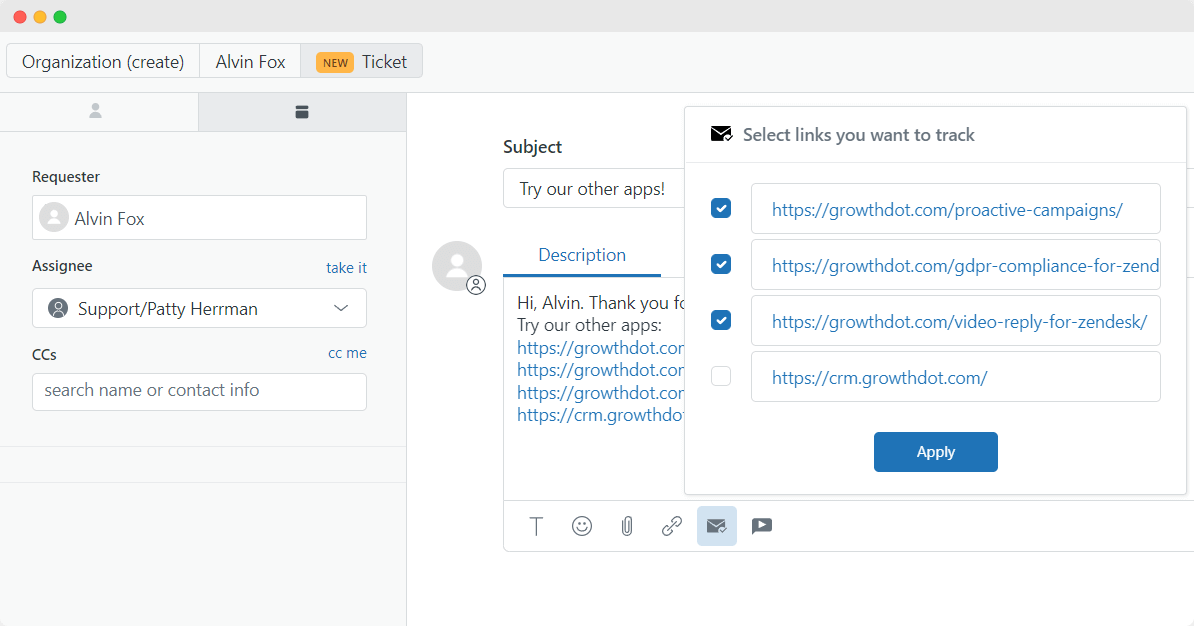The height and width of the screenshot is (626, 1194).
Task: Switch to the Alvin Fox tab
Action: [251, 62]
